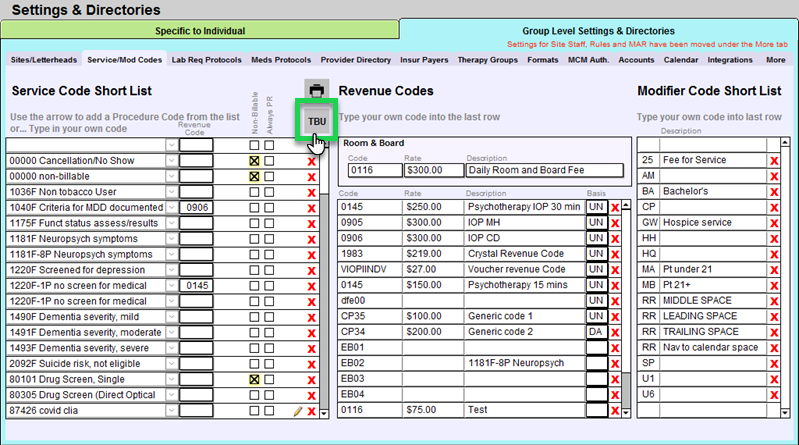
Task: Delete the Psychotherapy IOP 30 min revenue code
Action: 614,207
